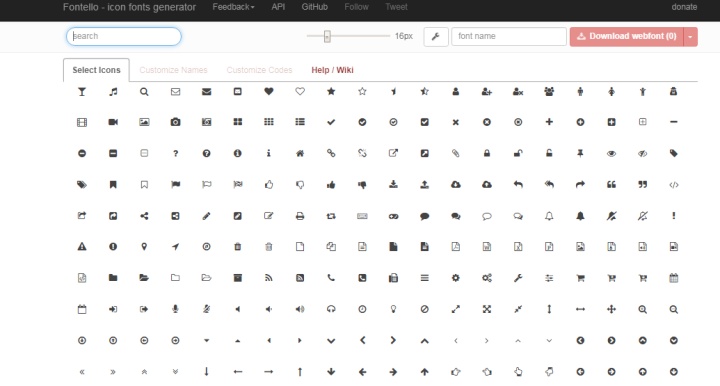Select the calendar icon with grid

(674, 278)
